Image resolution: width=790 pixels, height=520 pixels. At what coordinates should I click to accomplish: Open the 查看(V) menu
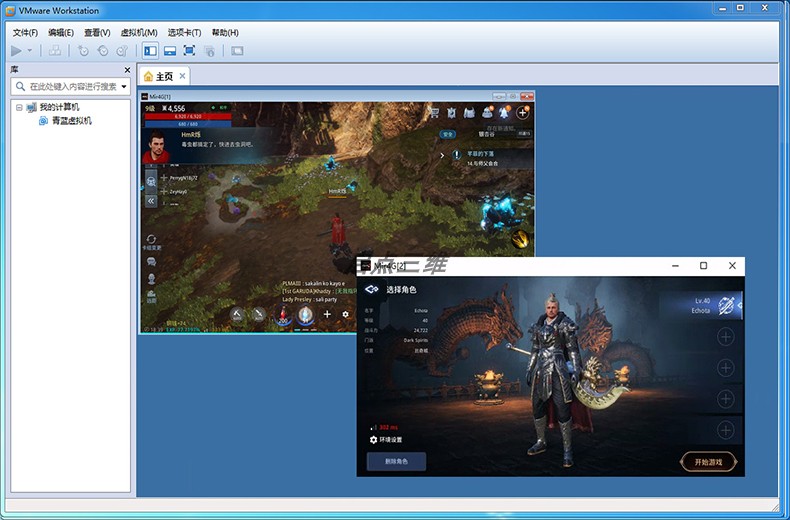click(97, 33)
